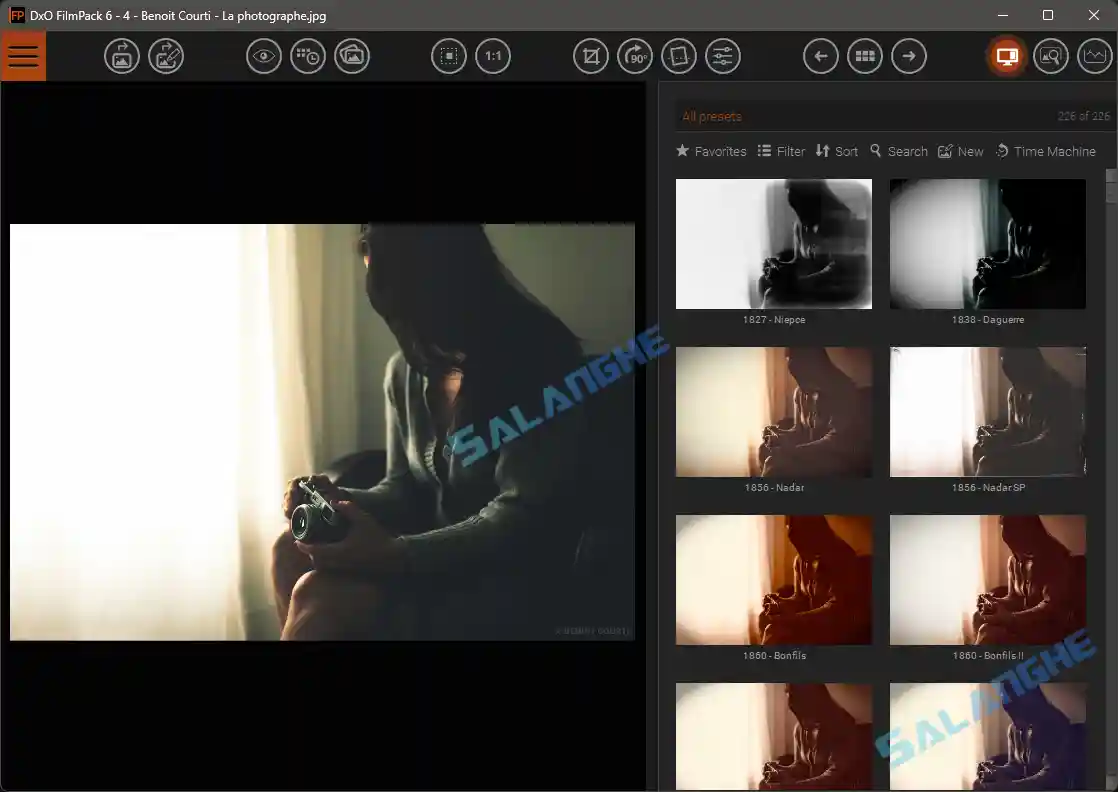The image size is (1118, 792).
Task: Open the fine-tuning settings sliders icon
Action: pyautogui.click(x=722, y=56)
